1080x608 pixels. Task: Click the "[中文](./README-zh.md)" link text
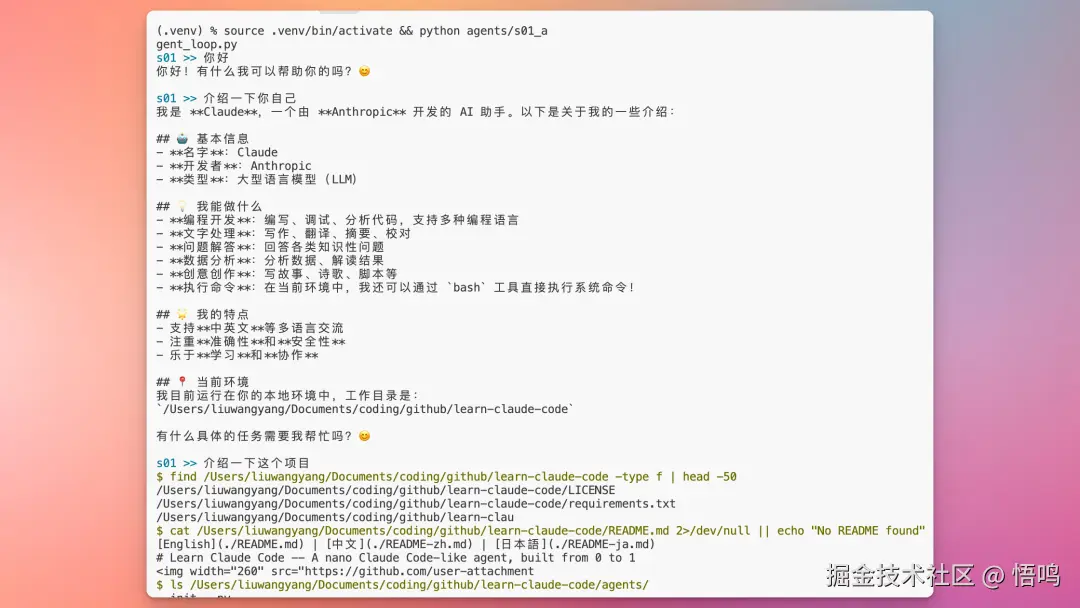coord(399,545)
